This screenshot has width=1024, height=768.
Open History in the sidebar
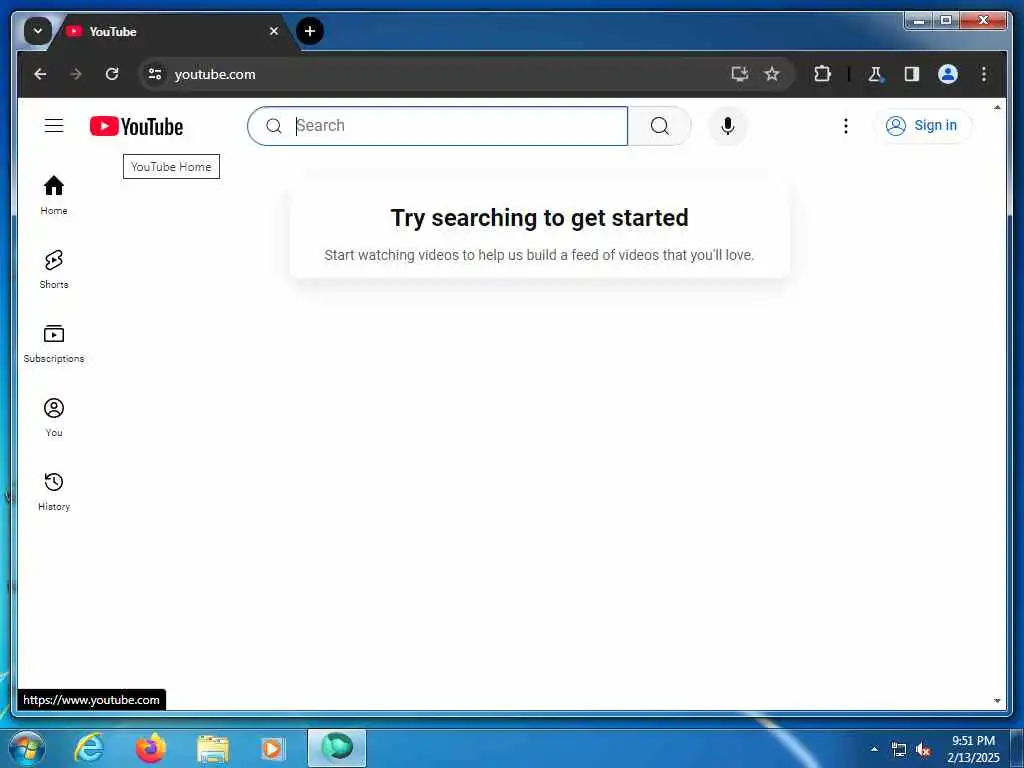click(x=54, y=491)
